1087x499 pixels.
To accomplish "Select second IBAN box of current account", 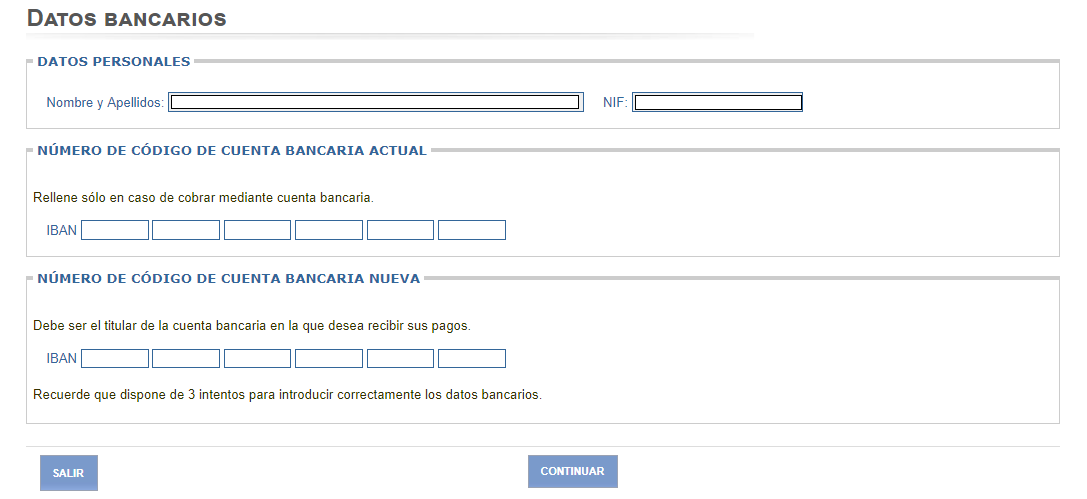I will pos(186,230).
